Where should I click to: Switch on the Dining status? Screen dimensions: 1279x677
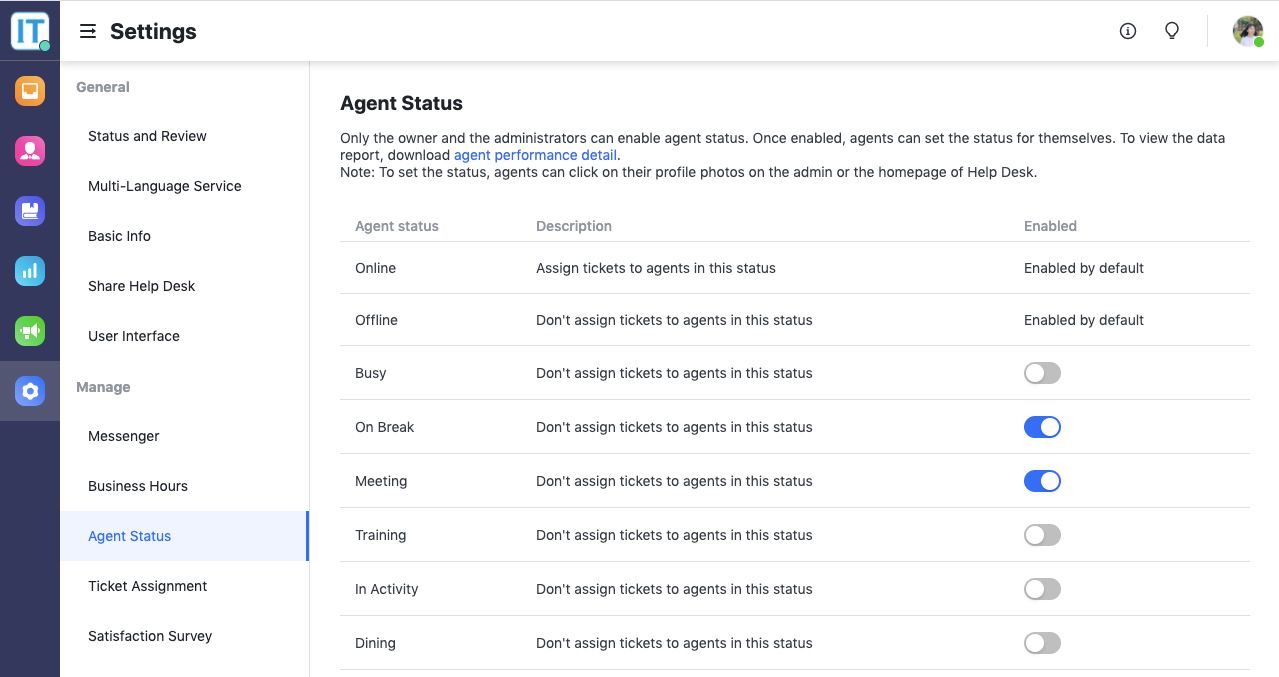1042,642
